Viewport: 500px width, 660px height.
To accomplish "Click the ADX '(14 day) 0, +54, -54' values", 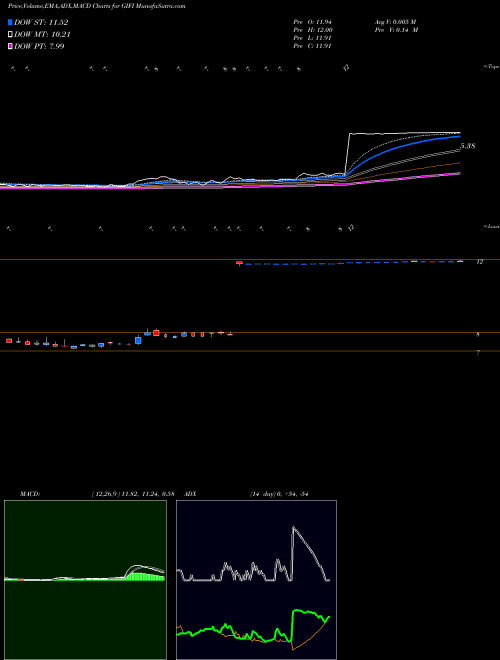I will (x=279, y=494).
